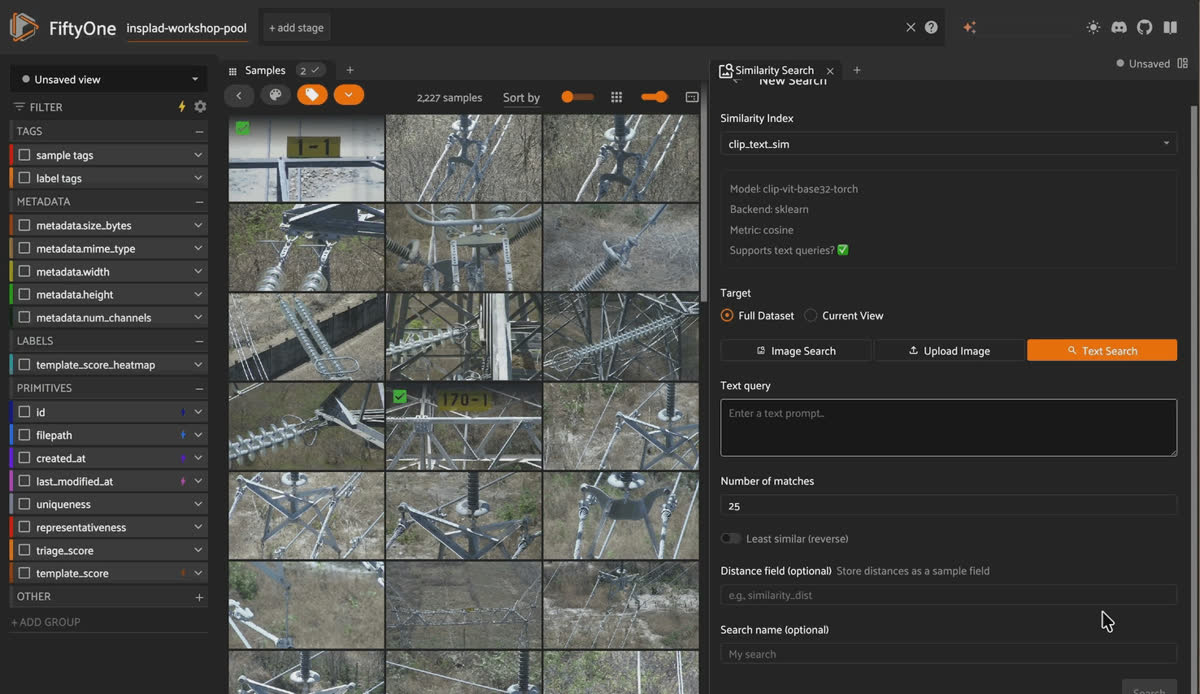The image size is (1200, 694).
Task: Click the panel layout split icon
Action: 1184,63
